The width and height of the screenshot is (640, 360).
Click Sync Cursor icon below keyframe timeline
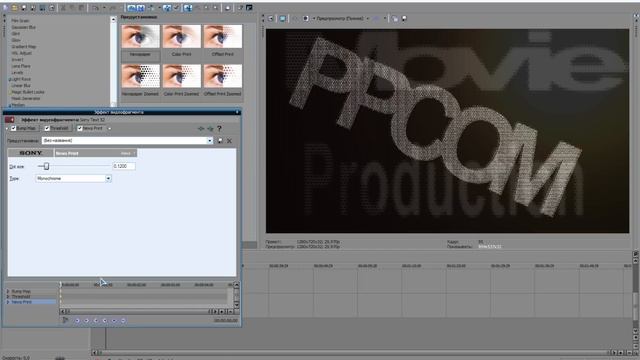(65, 320)
